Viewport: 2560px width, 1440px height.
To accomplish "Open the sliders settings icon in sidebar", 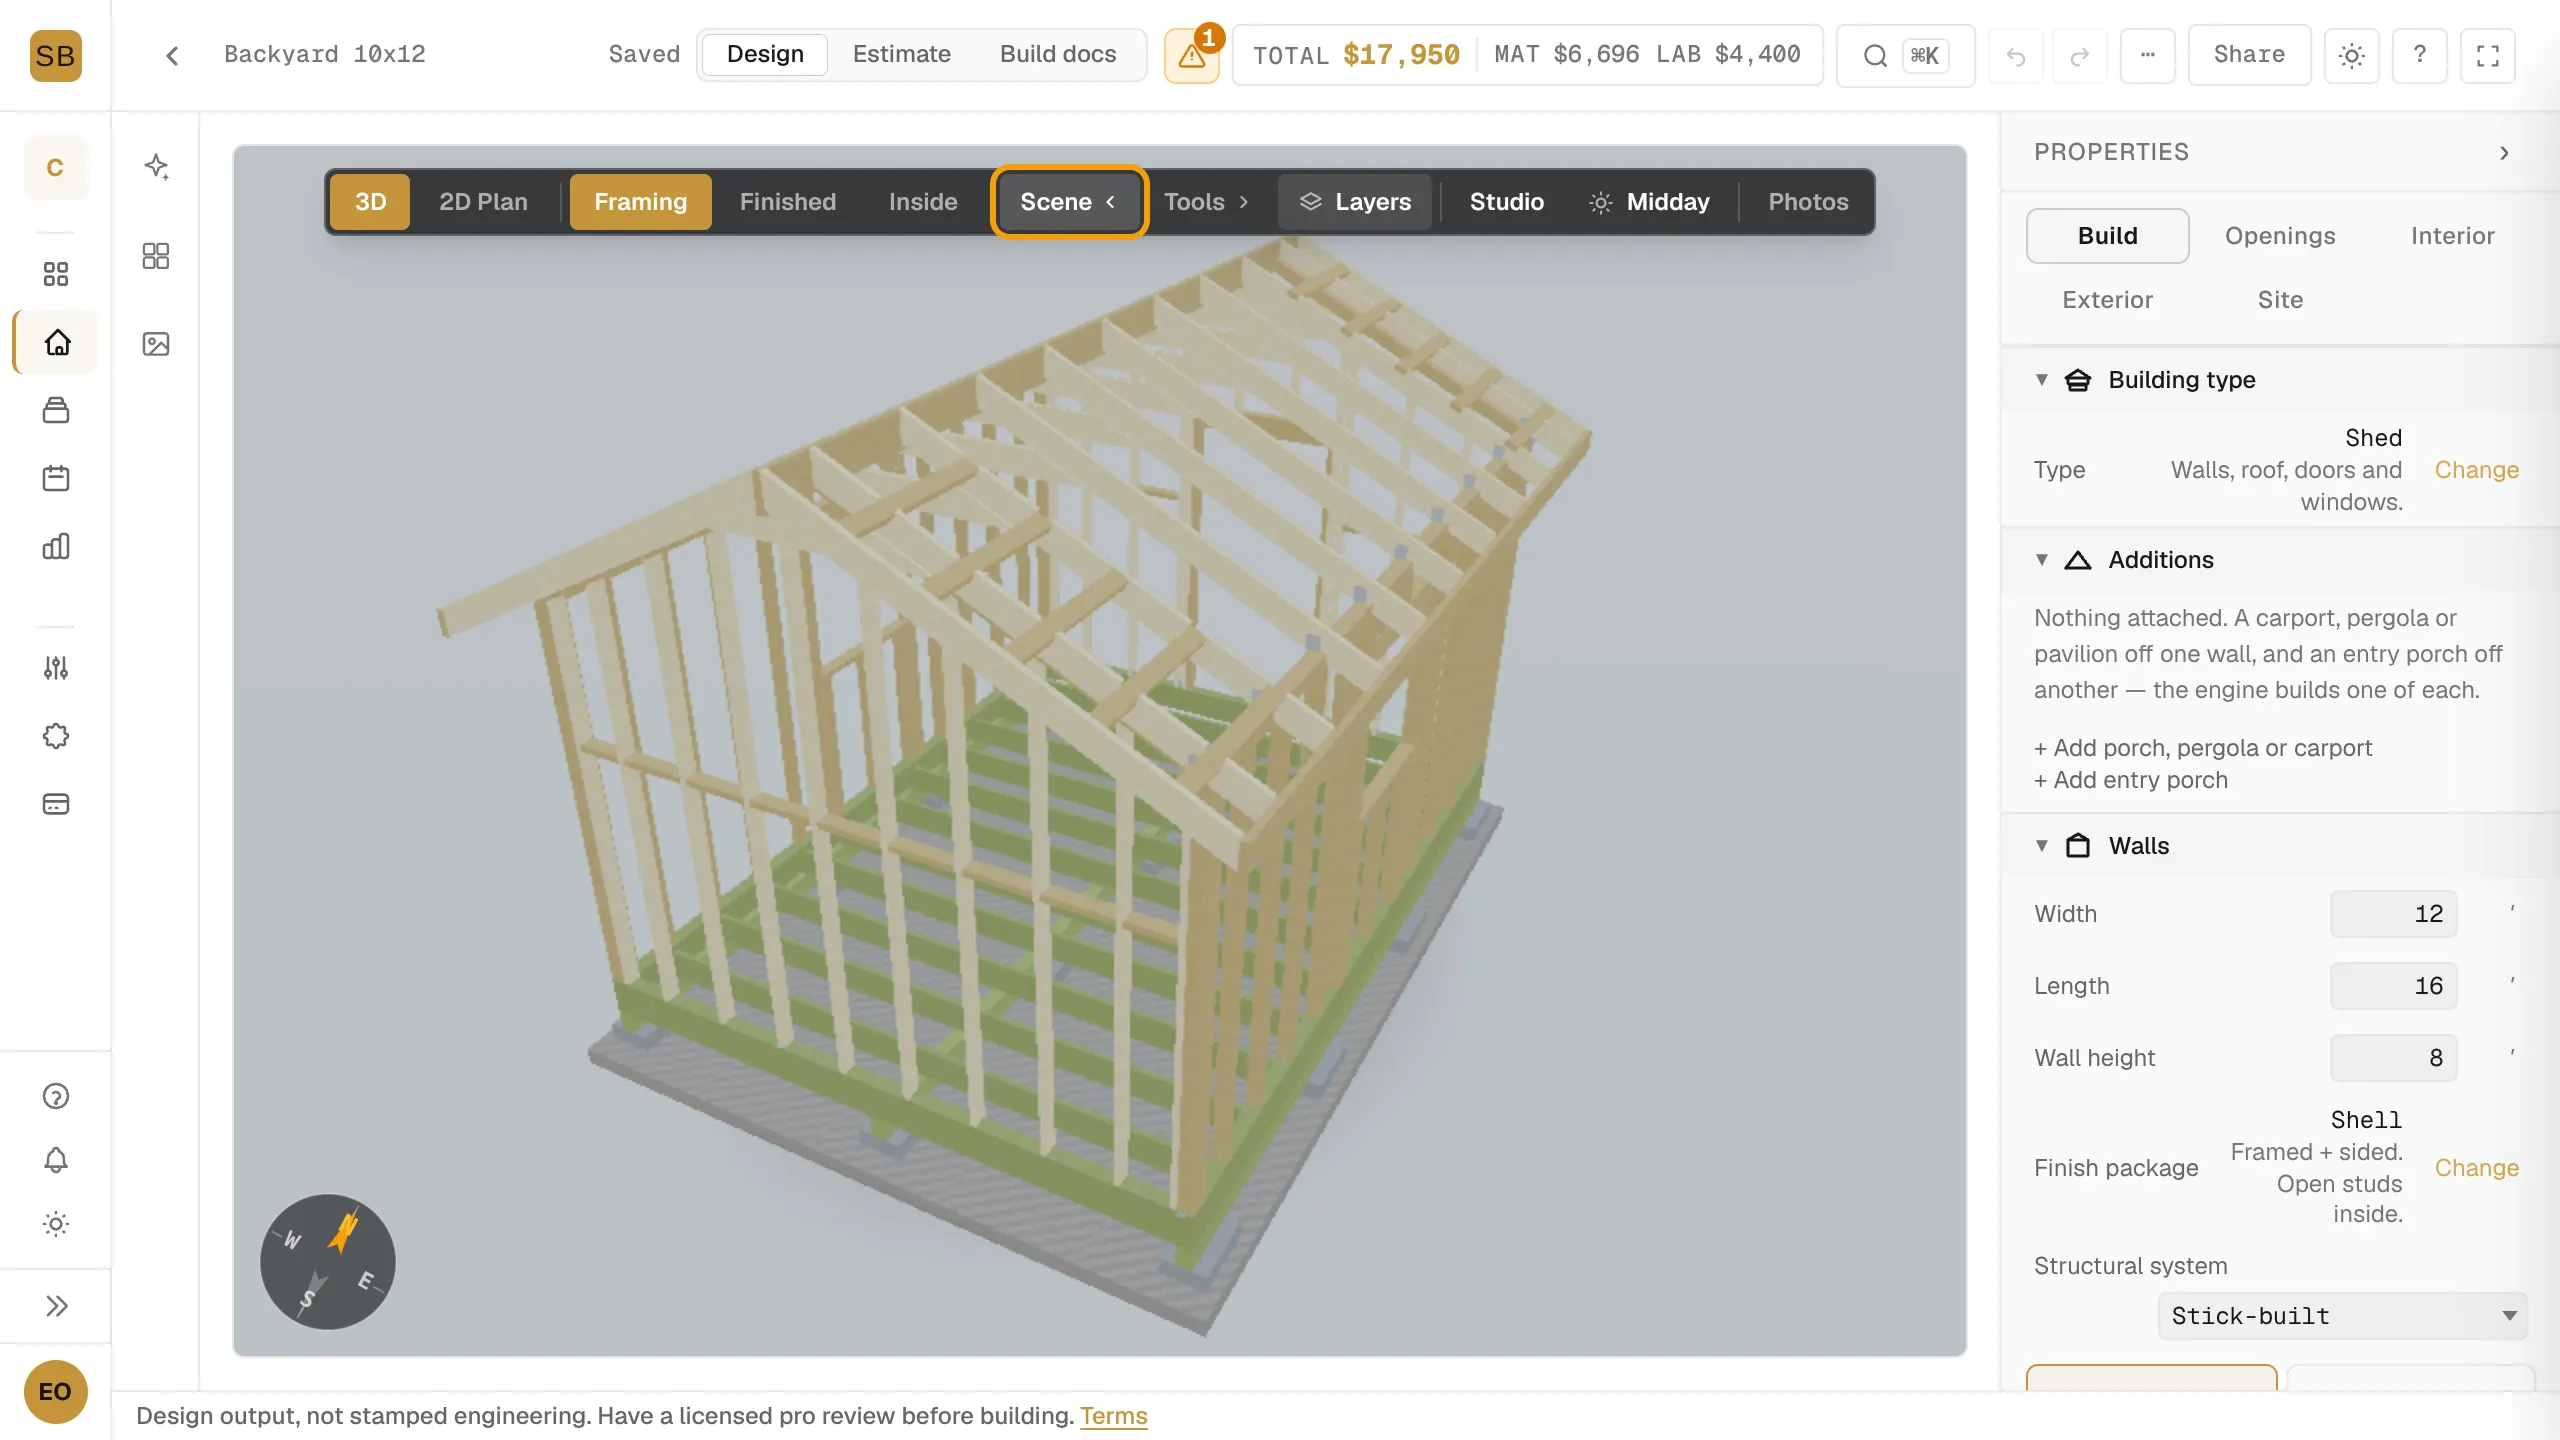I will (x=56, y=668).
